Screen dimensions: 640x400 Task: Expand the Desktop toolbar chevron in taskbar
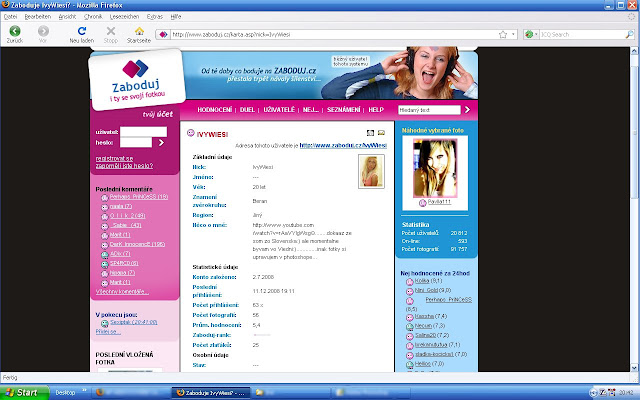pyautogui.click(x=84, y=390)
